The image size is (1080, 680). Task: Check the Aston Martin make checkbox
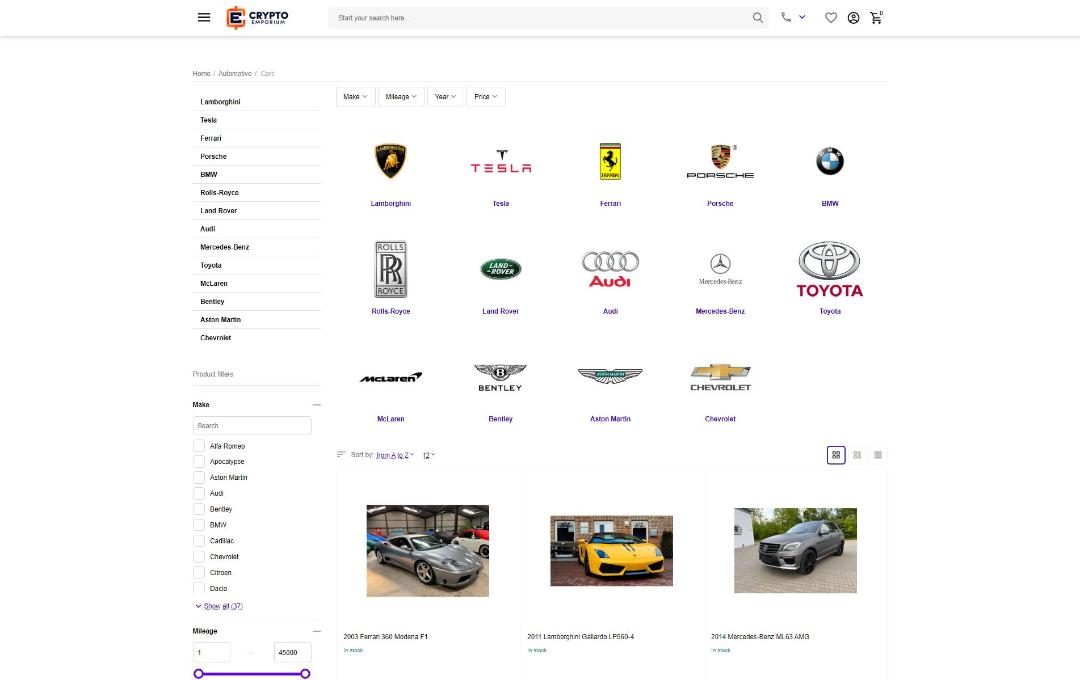click(x=199, y=477)
